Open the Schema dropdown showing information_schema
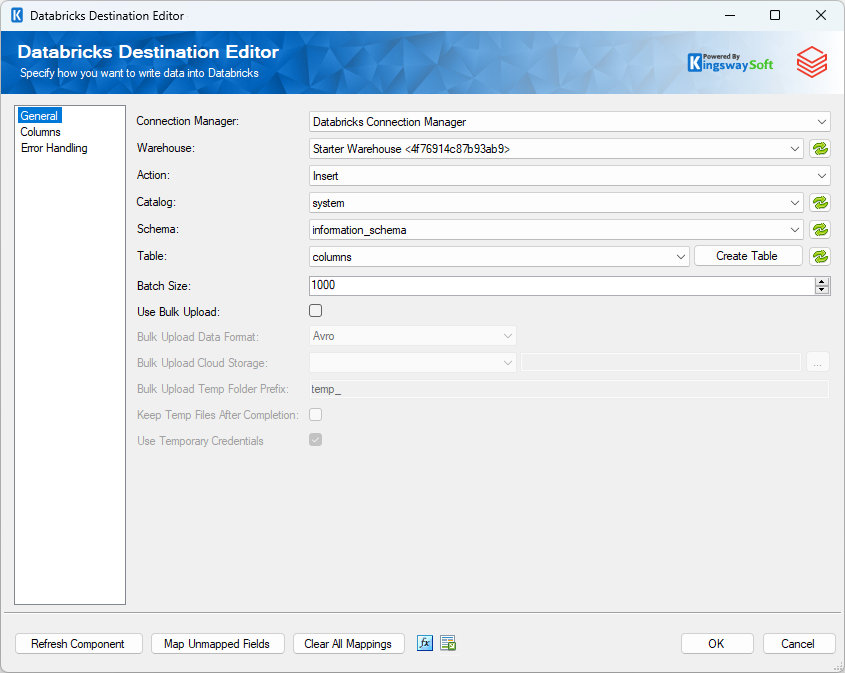Viewport: 845px width, 673px height. pos(556,230)
